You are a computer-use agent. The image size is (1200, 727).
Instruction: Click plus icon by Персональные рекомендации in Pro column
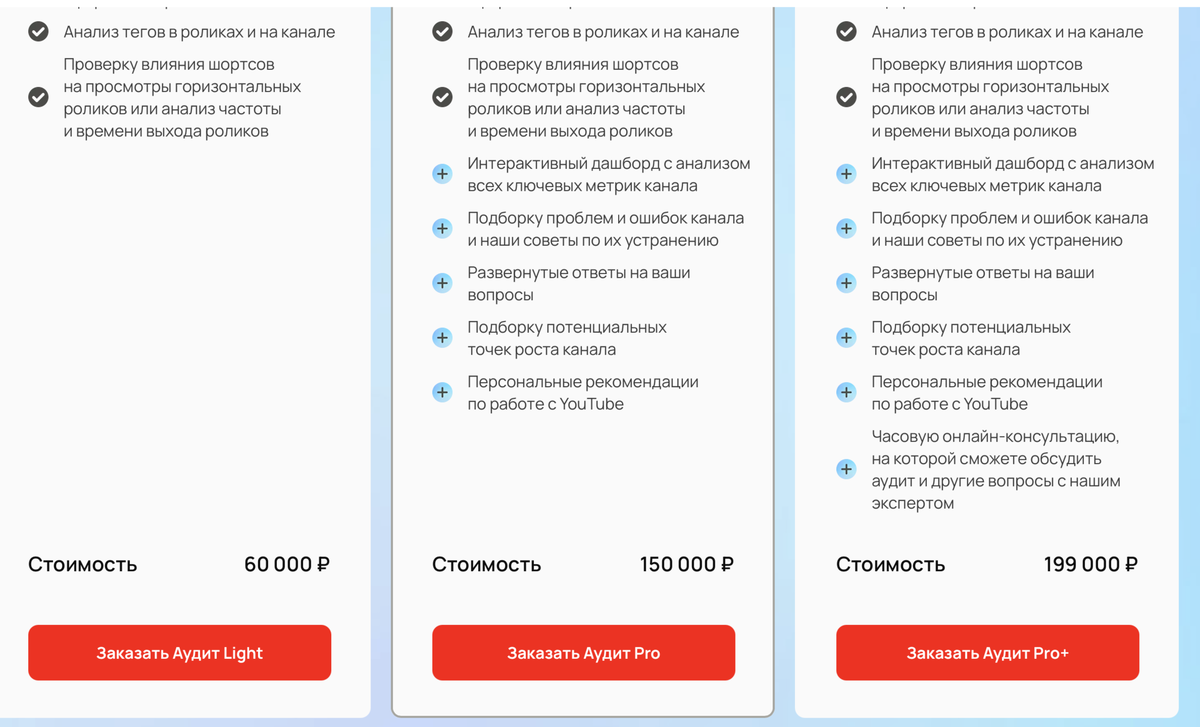point(442,392)
